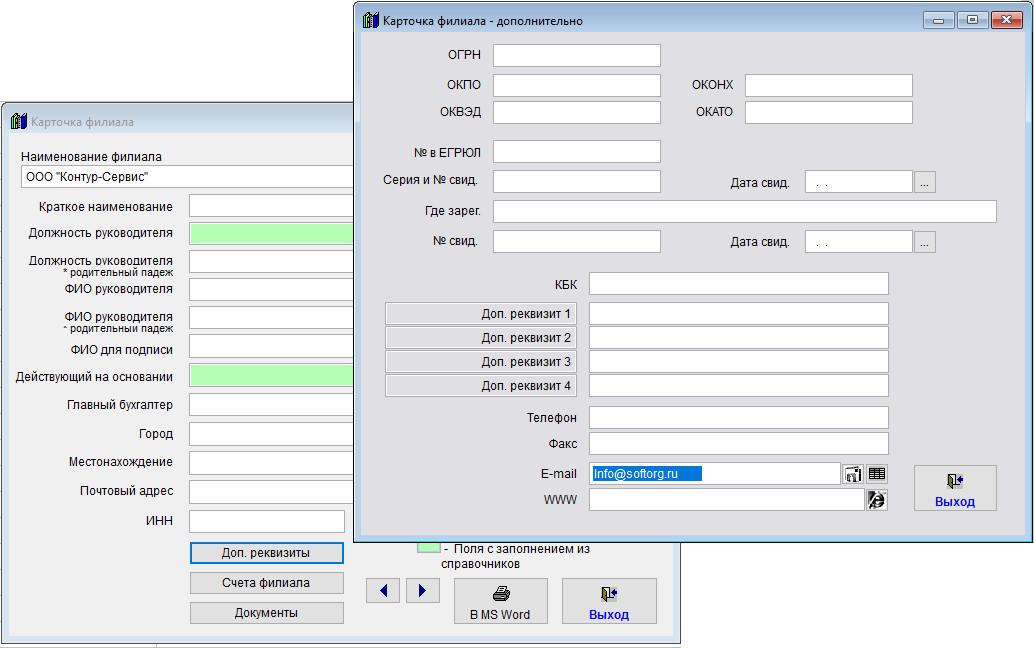Image resolution: width=1034 pixels, height=648 pixels.
Task: Click the app icon in Карточка филиала - дополнительно title bar
Action: click(x=371, y=20)
